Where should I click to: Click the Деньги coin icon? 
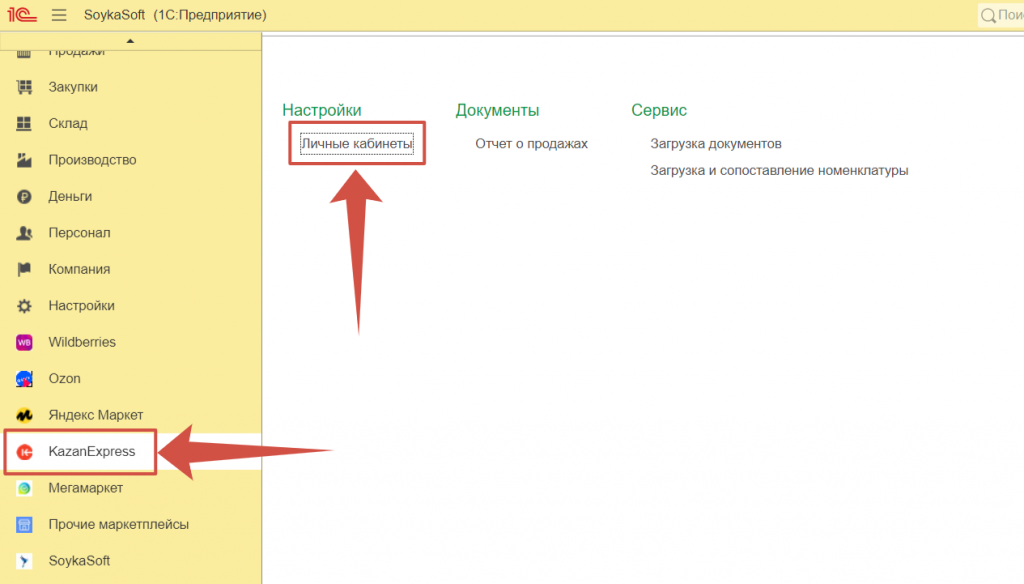tap(25, 197)
